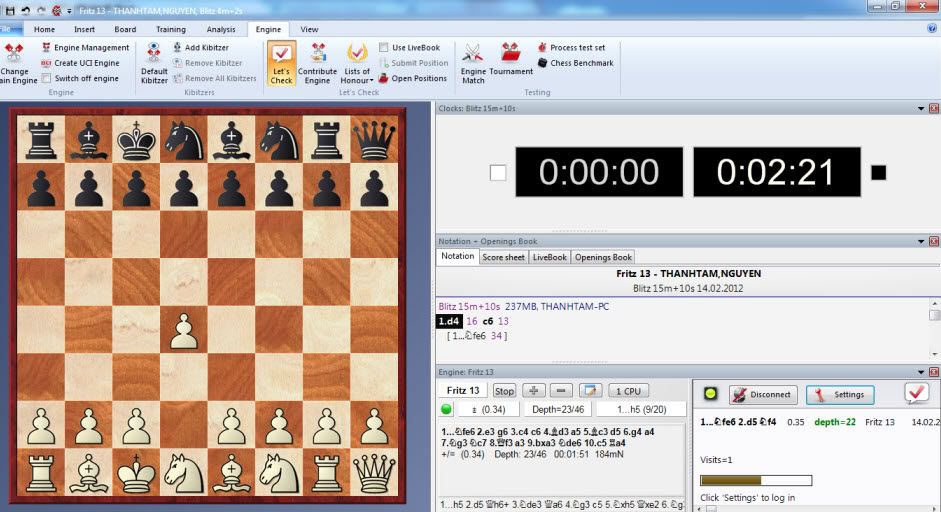Switch to the Training ribbon tab
The height and width of the screenshot is (512, 941).
click(x=171, y=29)
